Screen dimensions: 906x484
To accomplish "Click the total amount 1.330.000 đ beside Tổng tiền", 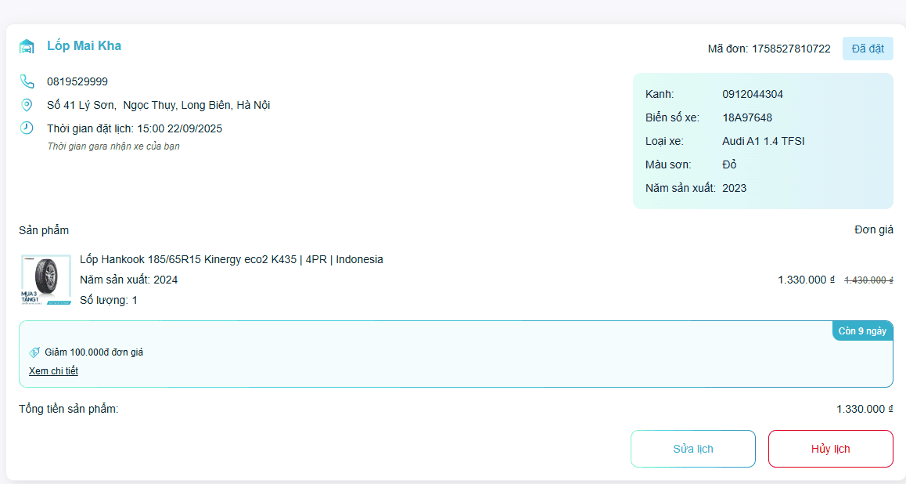I will pyautogui.click(x=864, y=409).
